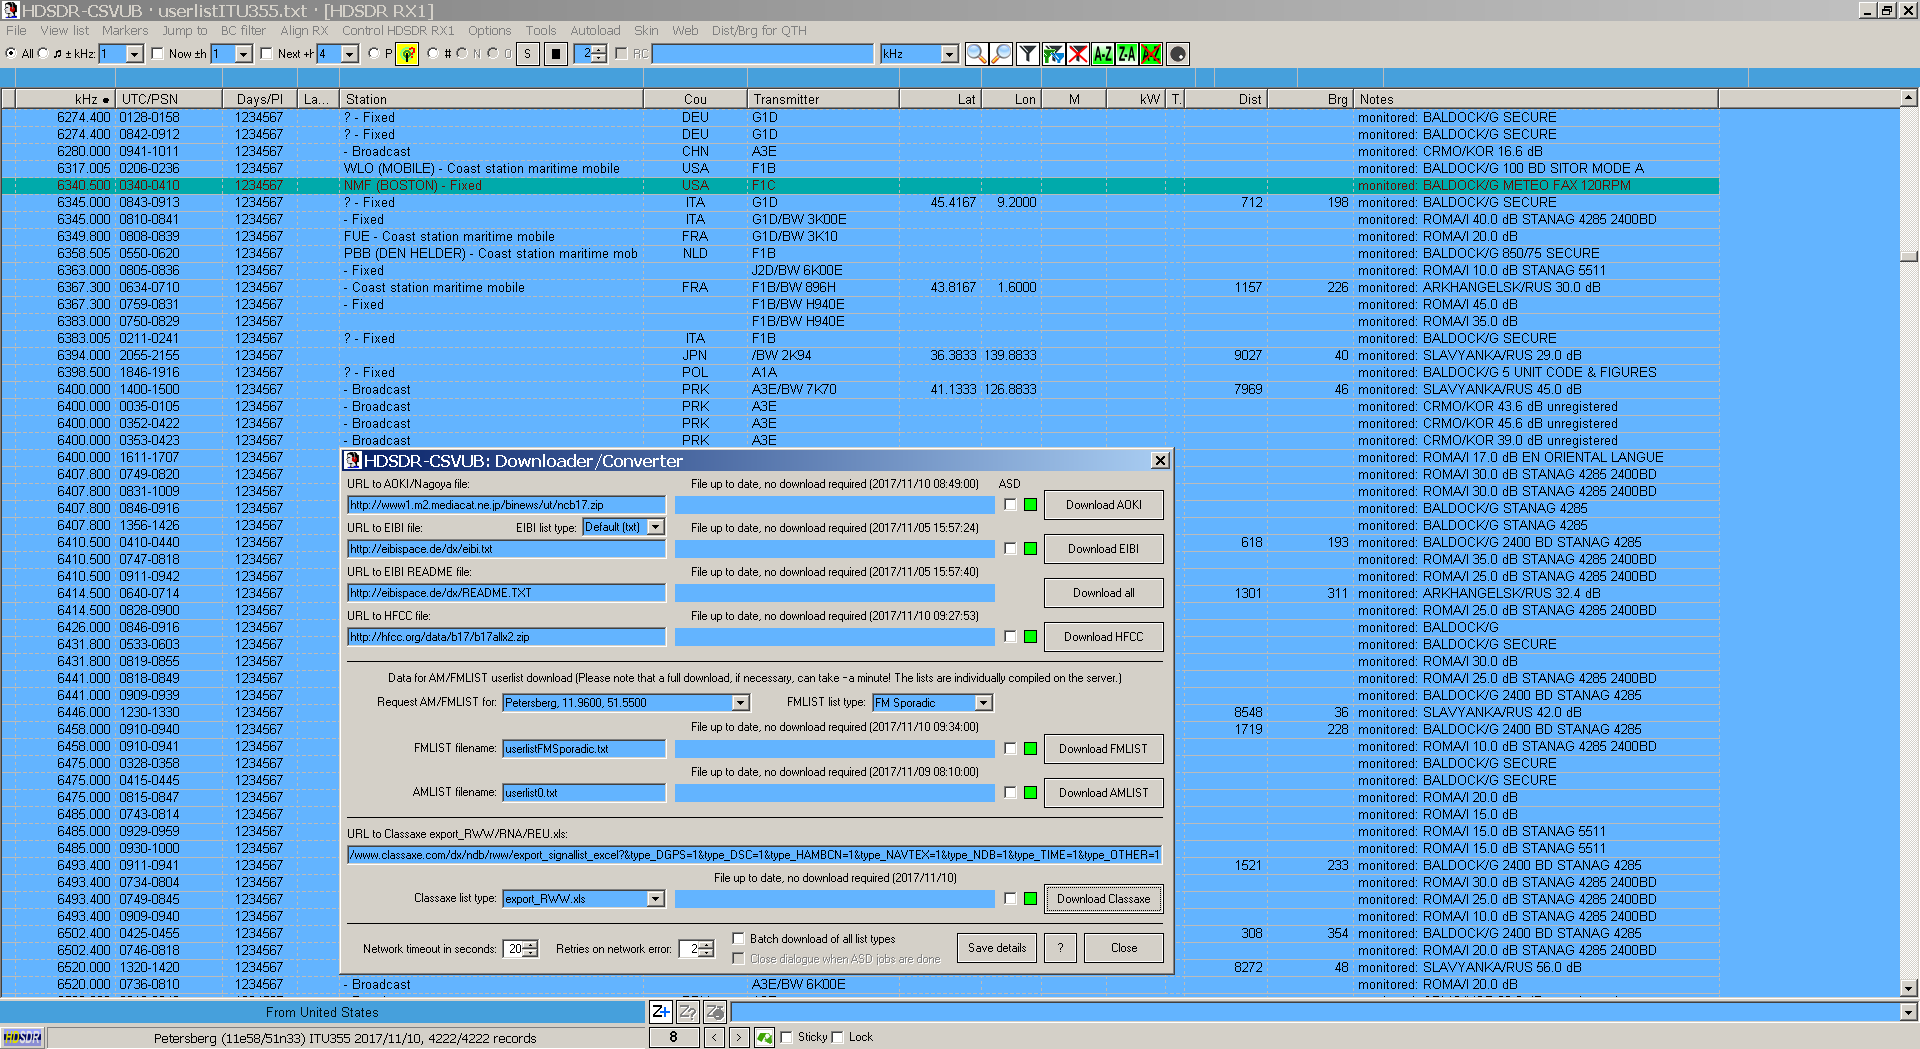Click the left magnifying glass search icon
1920x1049 pixels.
click(x=976, y=54)
